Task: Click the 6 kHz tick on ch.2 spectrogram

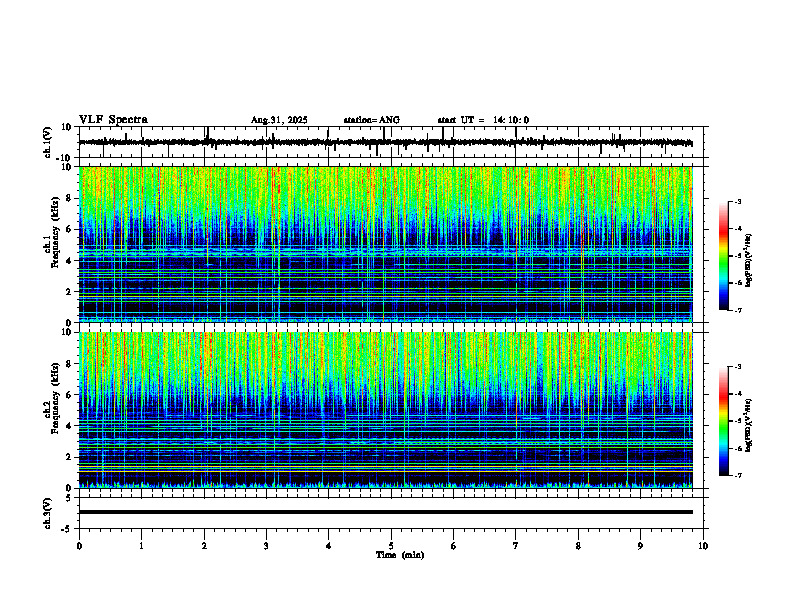Action: 70,395
